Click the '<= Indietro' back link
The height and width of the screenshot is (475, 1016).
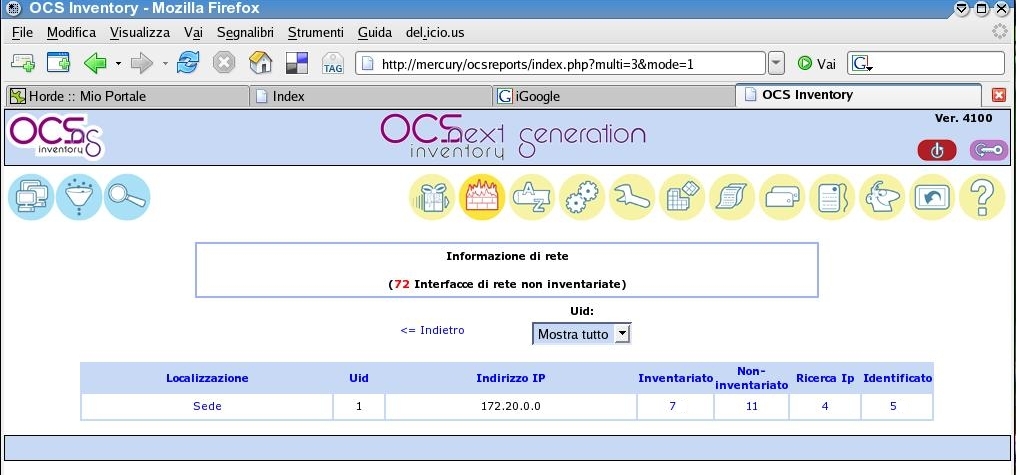click(x=432, y=330)
